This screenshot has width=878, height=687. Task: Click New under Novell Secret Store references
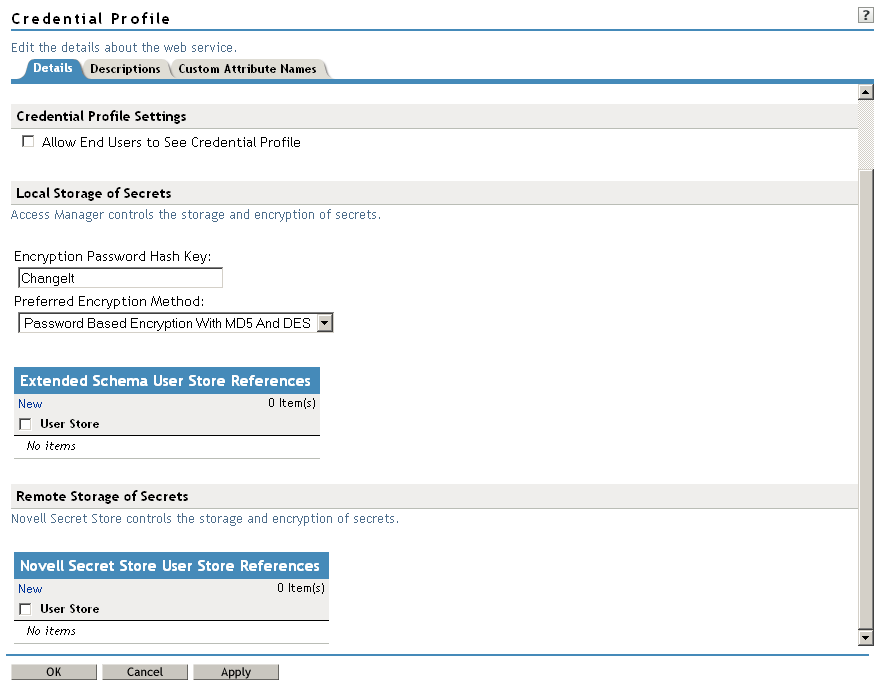[29, 588]
